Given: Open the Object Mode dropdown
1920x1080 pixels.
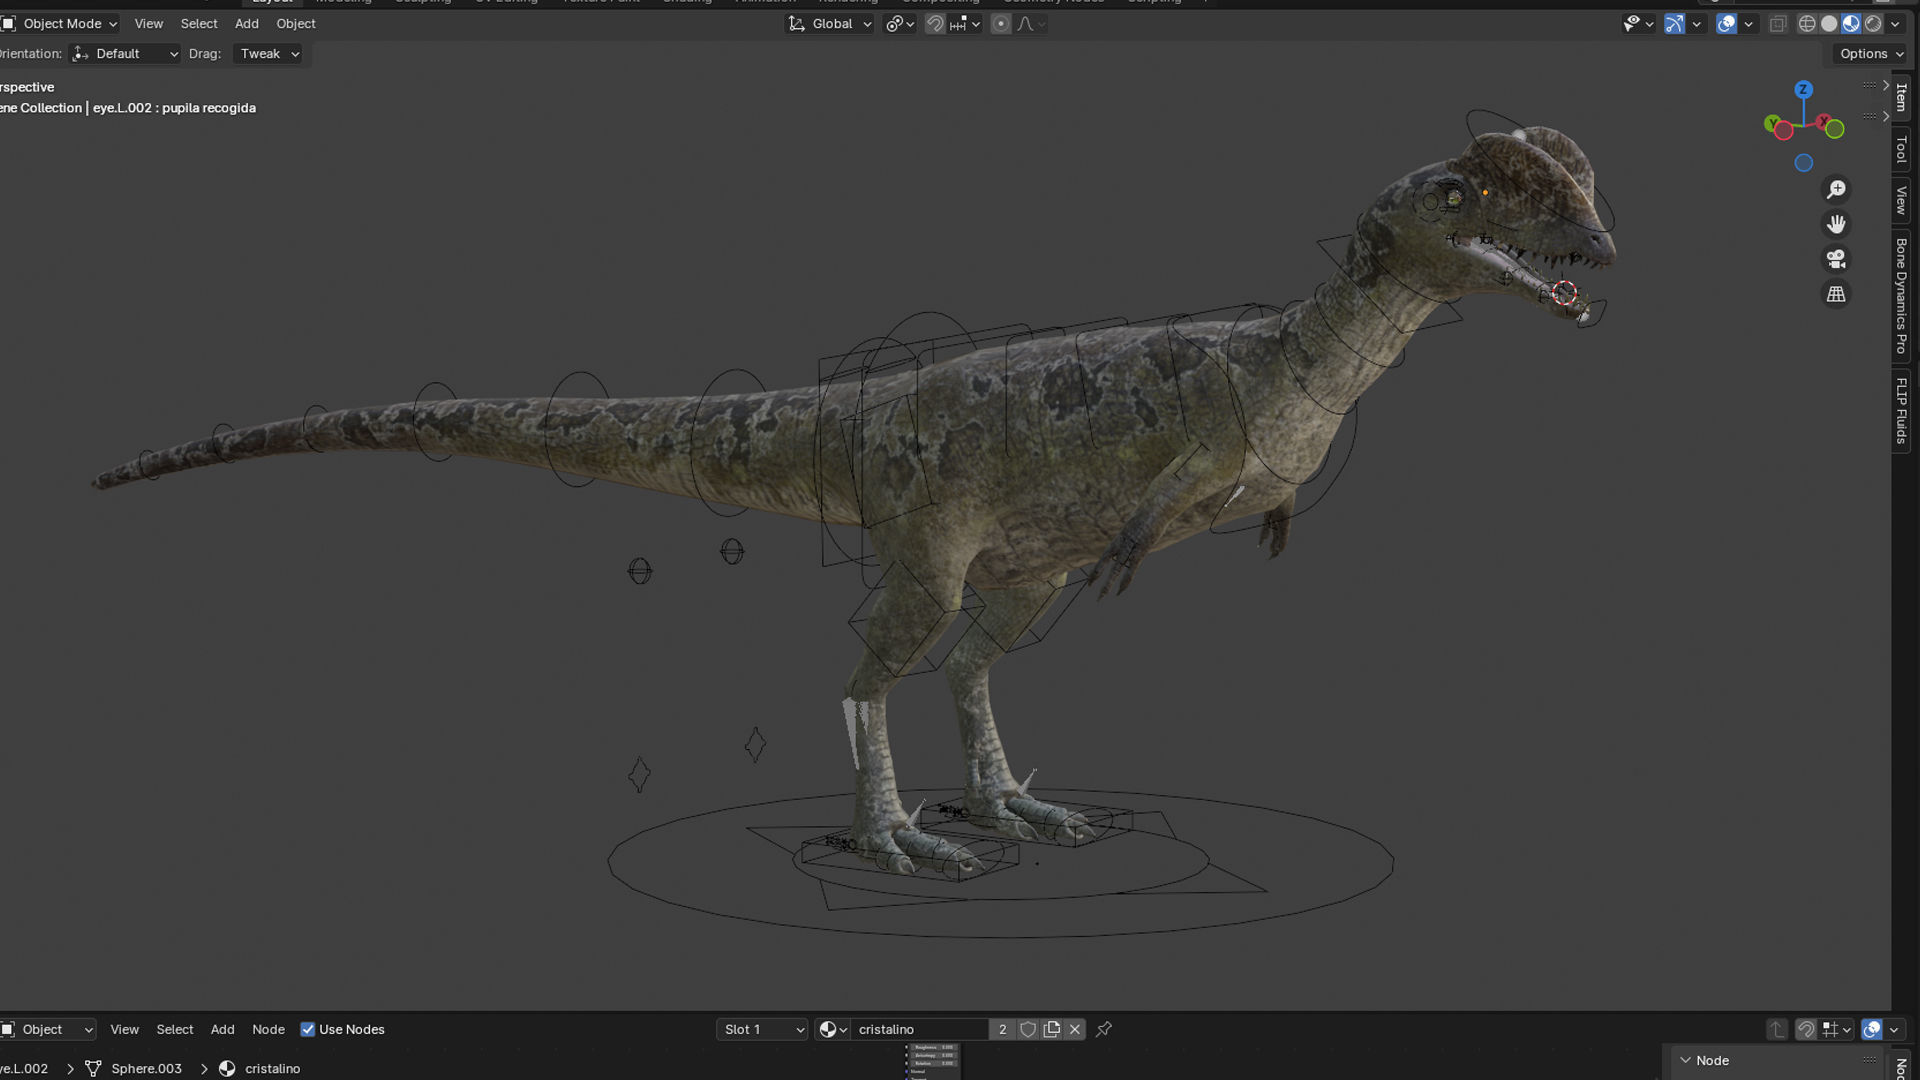Looking at the screenshot, I should 62,24.
